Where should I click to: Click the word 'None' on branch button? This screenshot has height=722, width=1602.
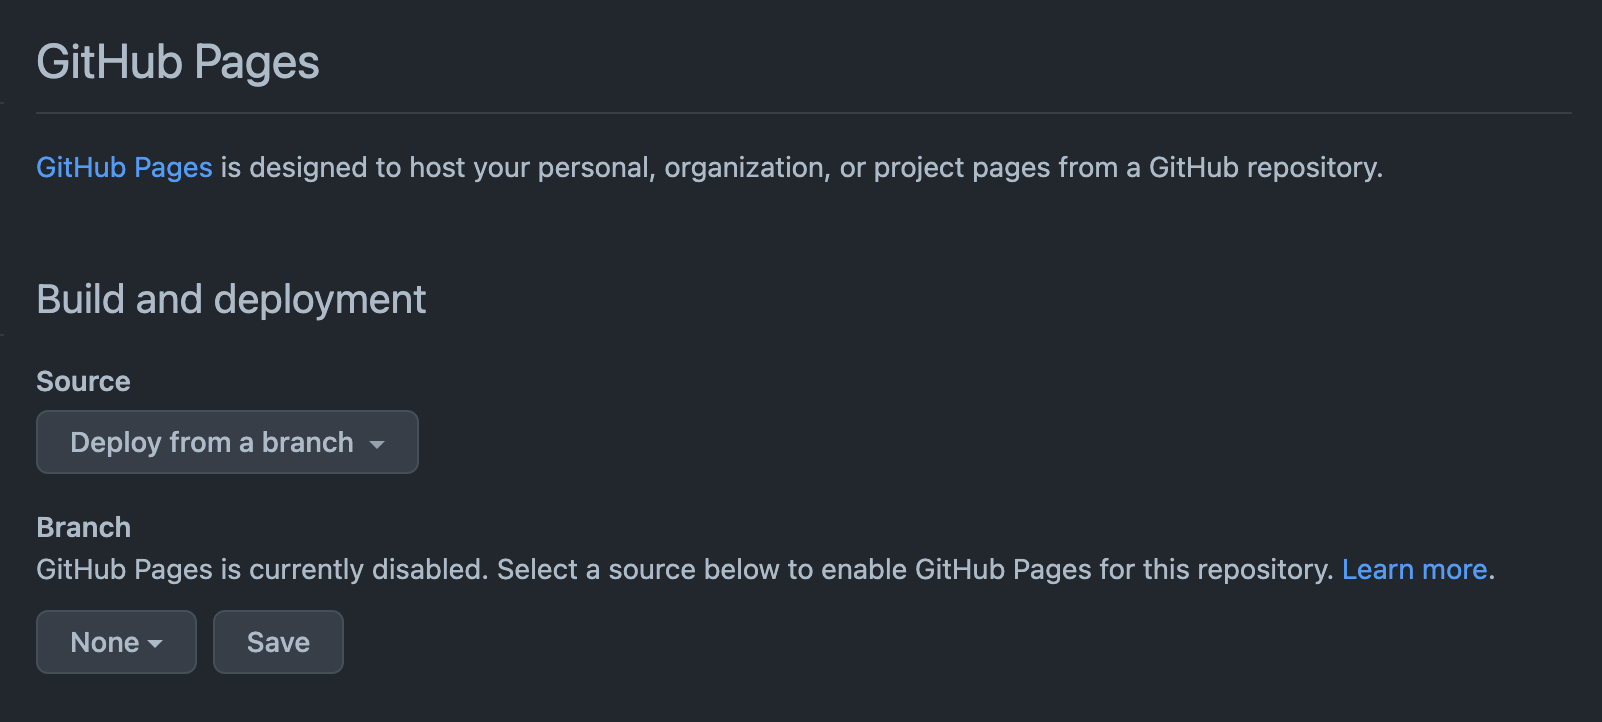click(105, 642)
